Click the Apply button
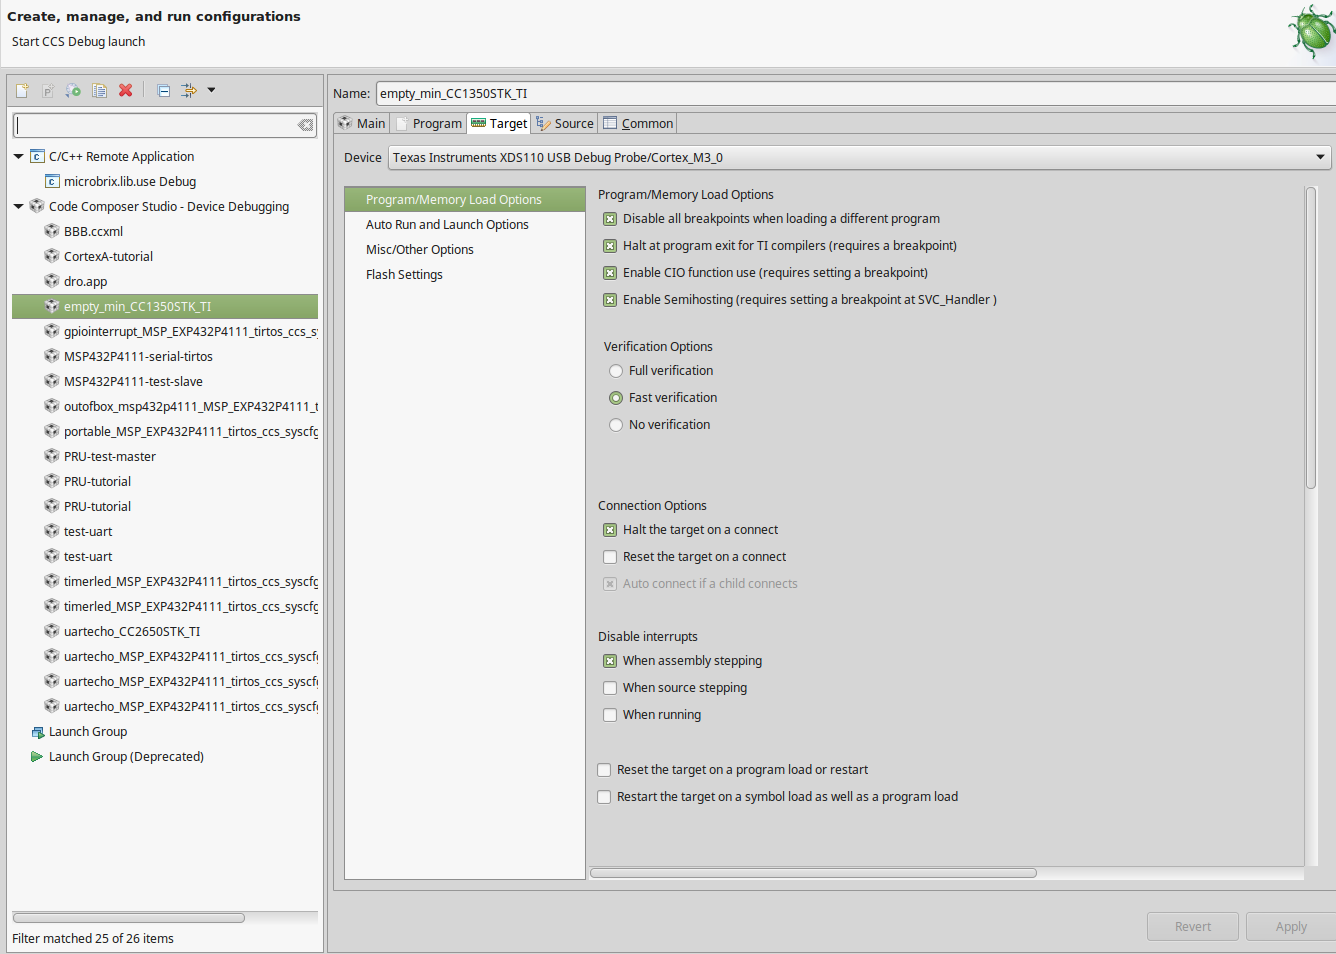 [x=1291, y=927]
